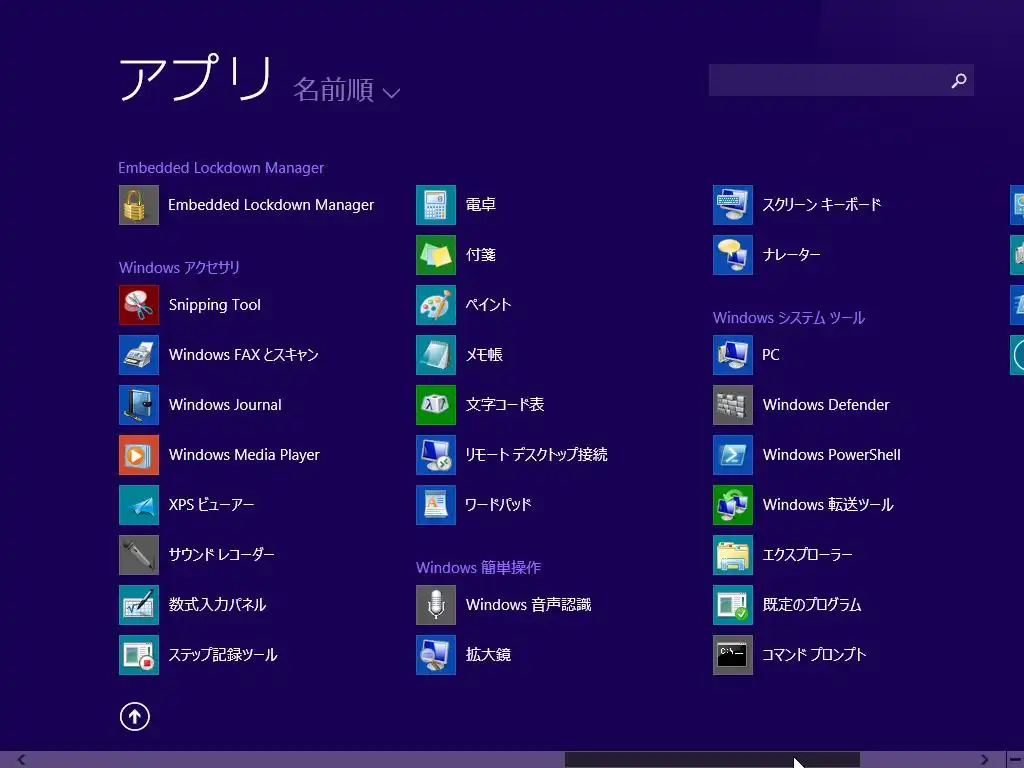Viewport: 1024px width, 768px height.
Task: Open the サウンド レコーダー microphone icon
Action: [x=138, y=554]
